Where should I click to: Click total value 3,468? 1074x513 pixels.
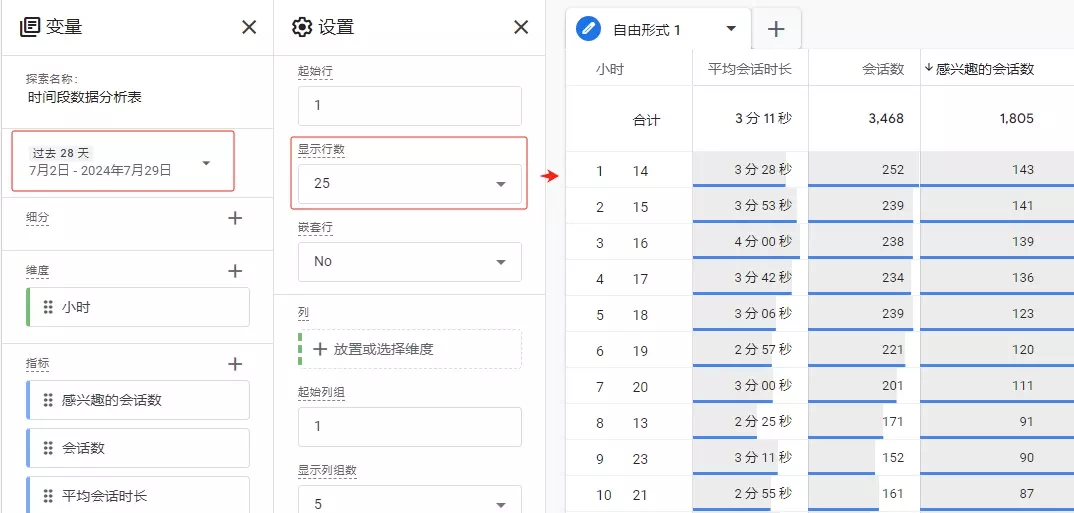coord(886,118)
